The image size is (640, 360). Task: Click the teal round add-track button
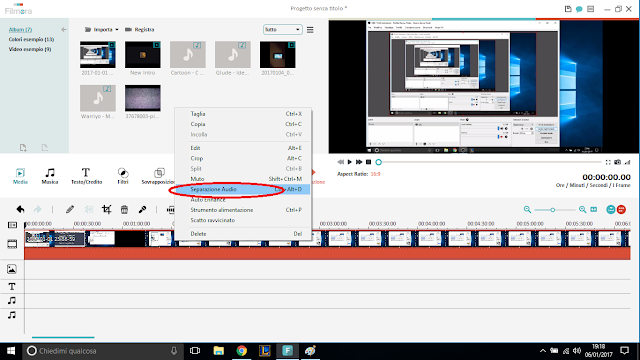point(611,209)
